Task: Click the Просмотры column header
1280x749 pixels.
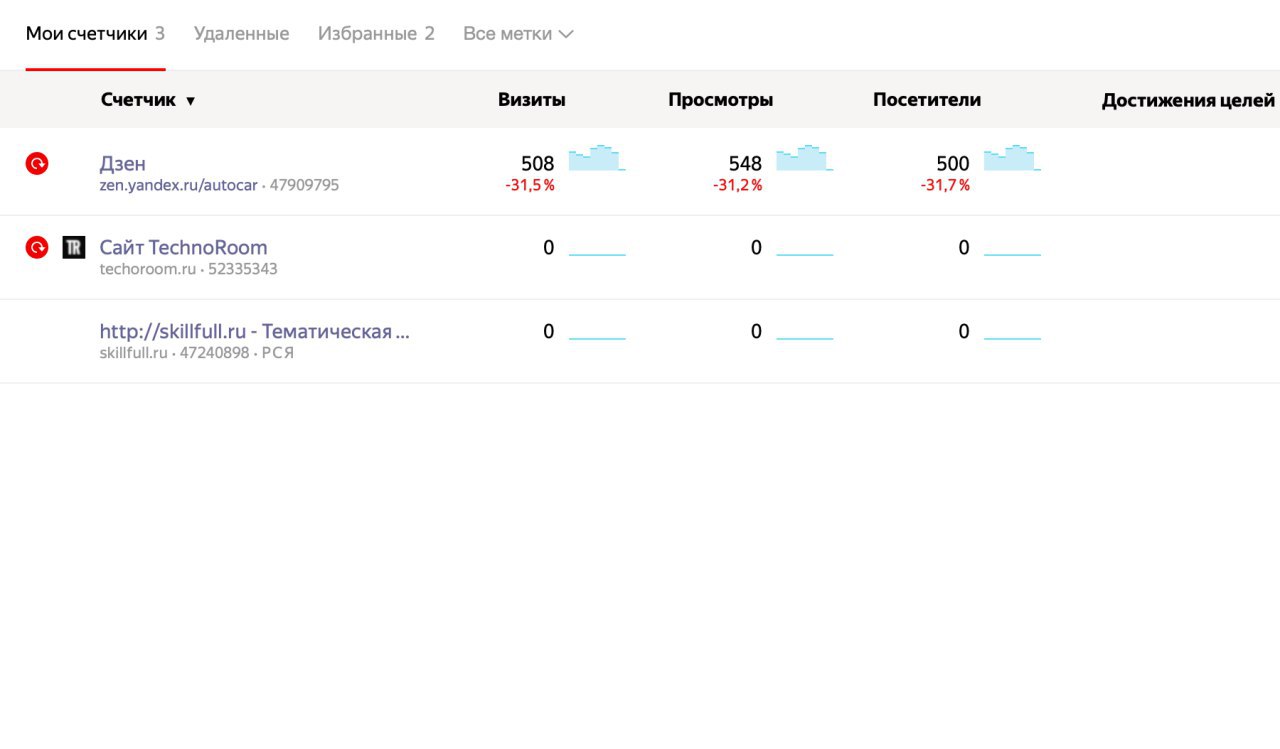Action: coord(721,100)
